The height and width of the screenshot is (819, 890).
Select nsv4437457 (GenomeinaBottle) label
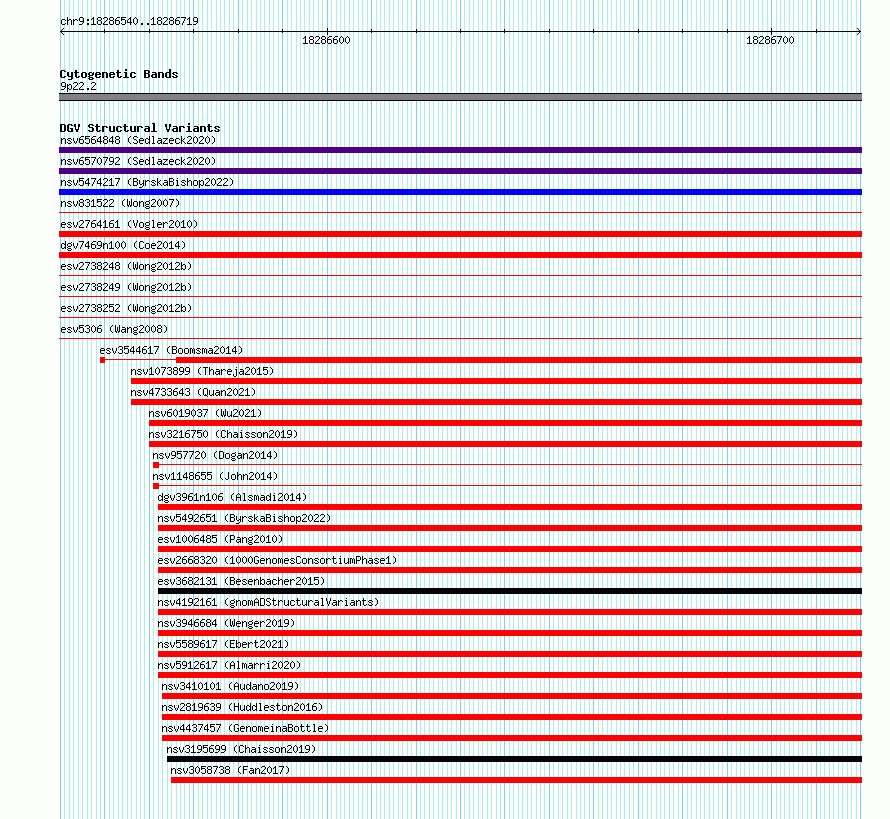(245, 728)
